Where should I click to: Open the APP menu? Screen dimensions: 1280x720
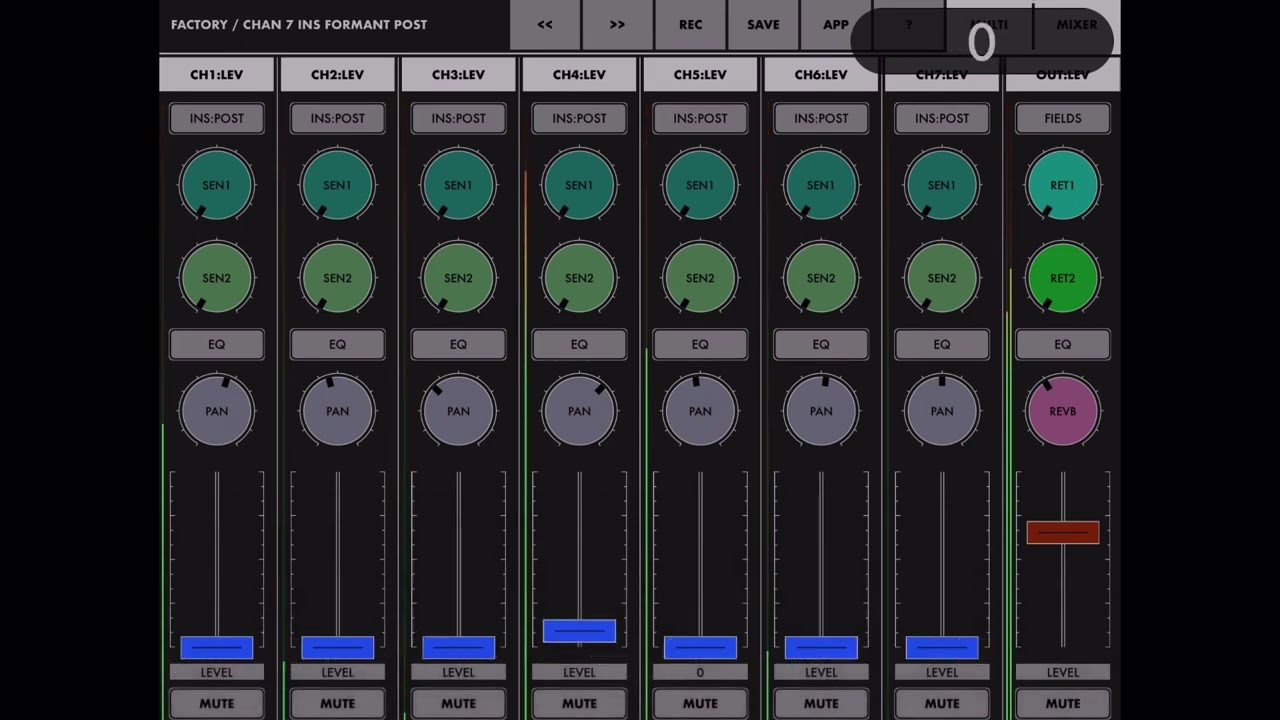836,25
